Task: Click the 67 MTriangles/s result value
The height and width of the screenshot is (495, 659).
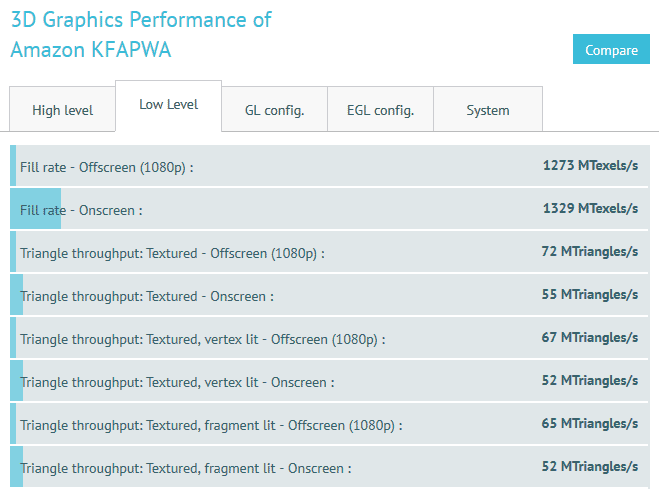Action: [589, 338]
